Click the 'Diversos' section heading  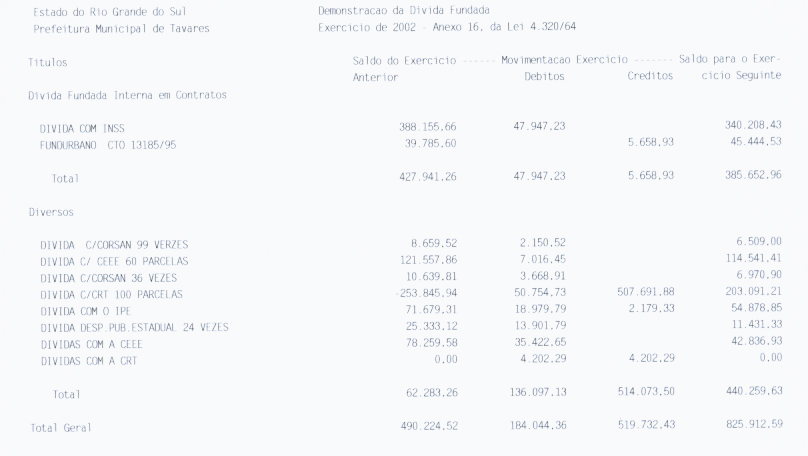tap(51, 212)
